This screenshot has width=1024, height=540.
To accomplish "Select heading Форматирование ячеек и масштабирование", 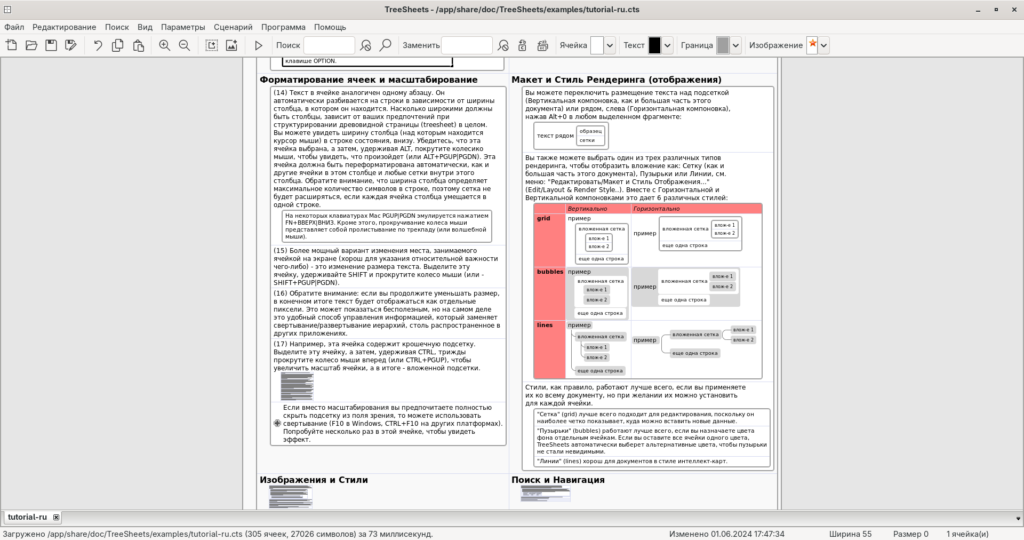I will click(x=368, y=80).
